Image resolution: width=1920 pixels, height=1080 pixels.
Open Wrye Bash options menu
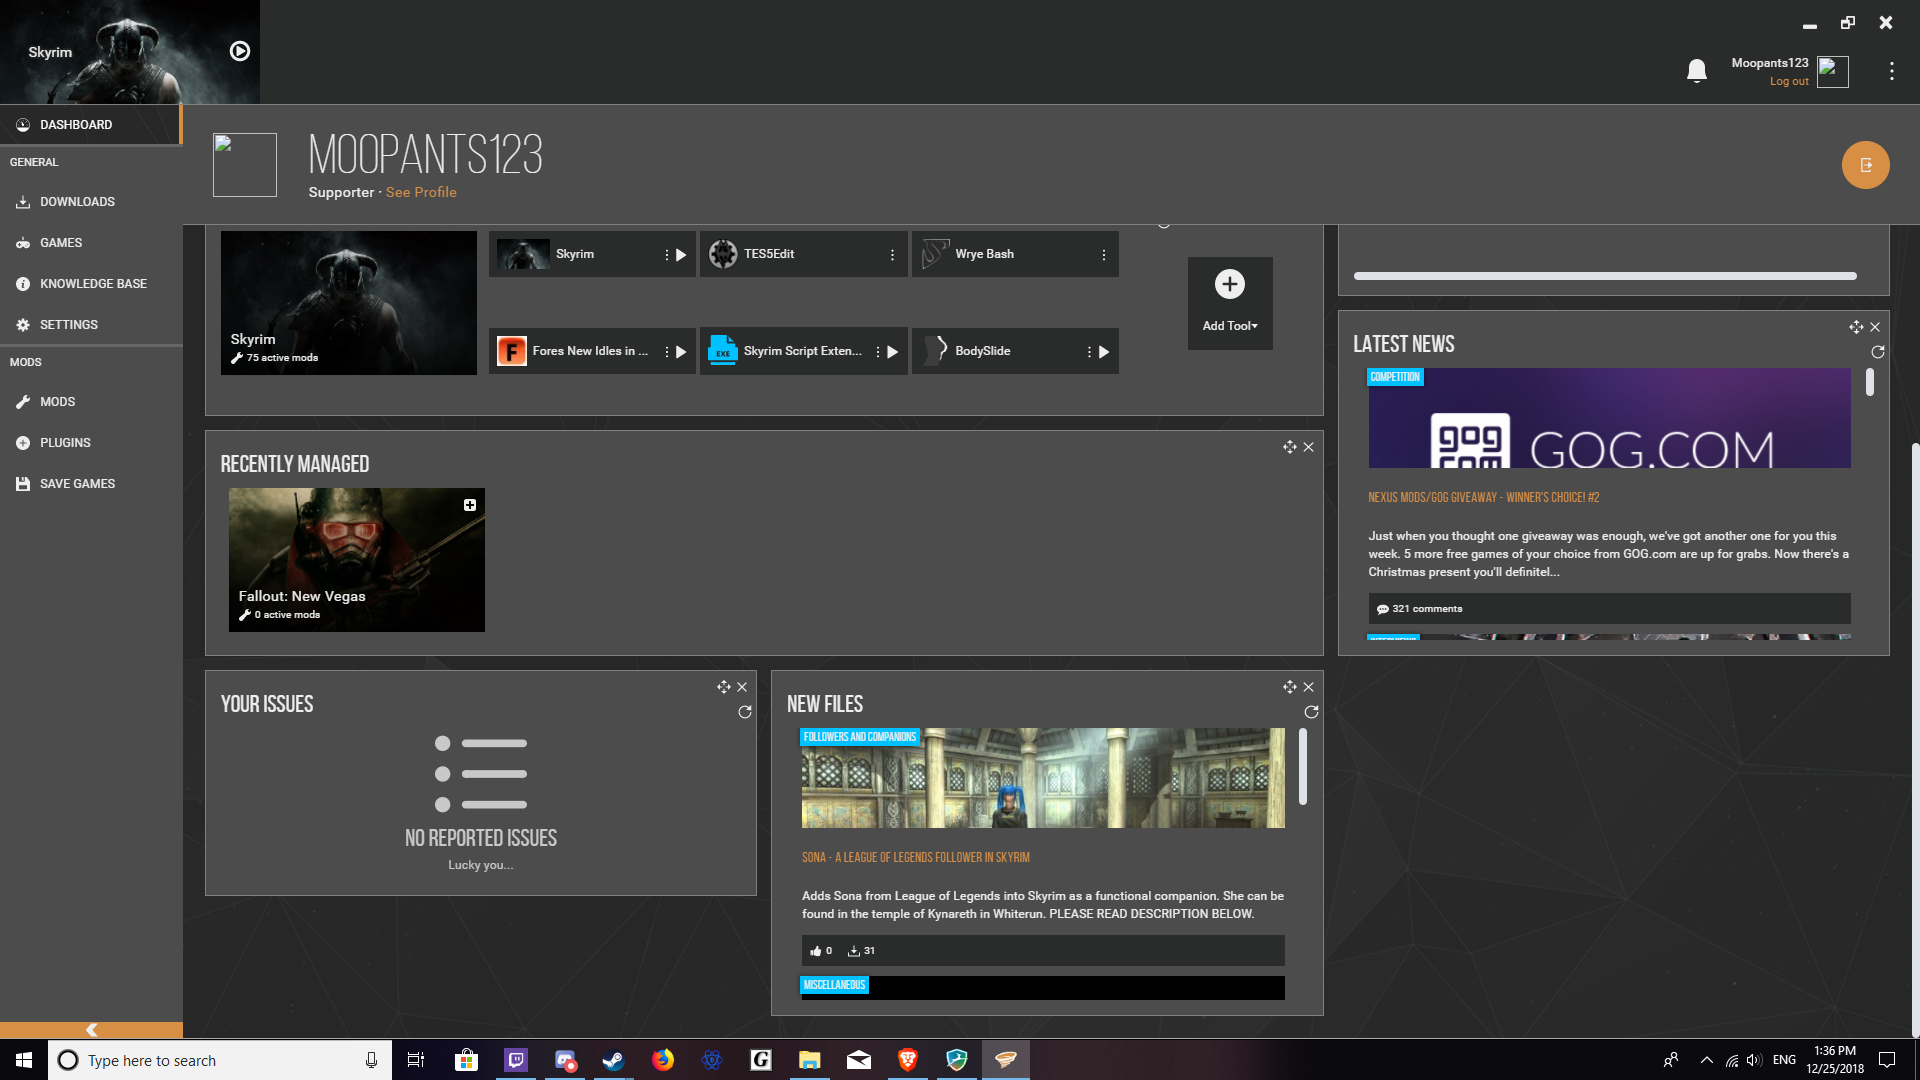click(1103, 255)
